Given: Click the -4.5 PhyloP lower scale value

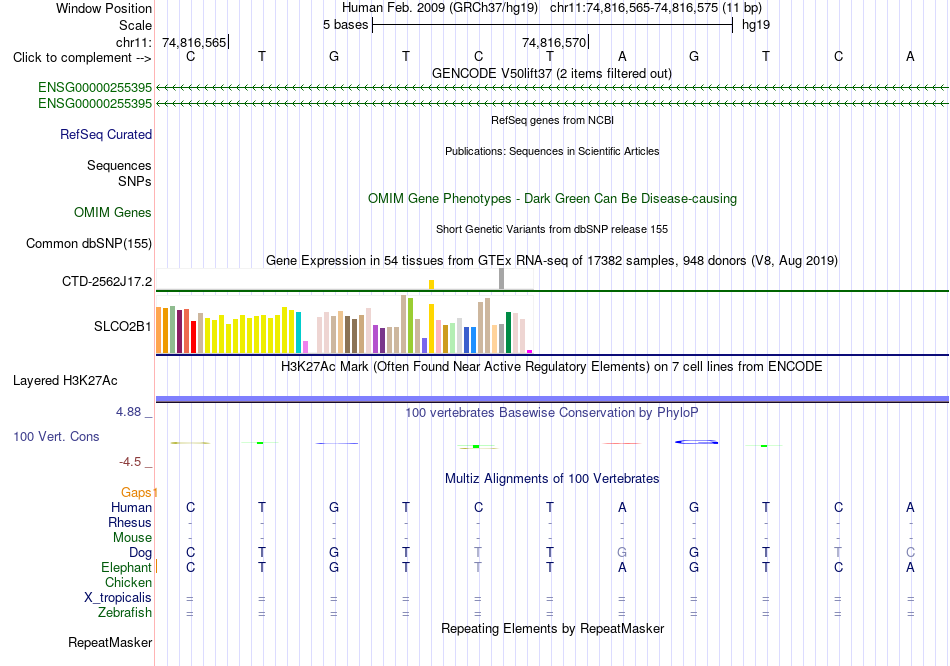Looking at the screenshot, I should pos(130,462).
